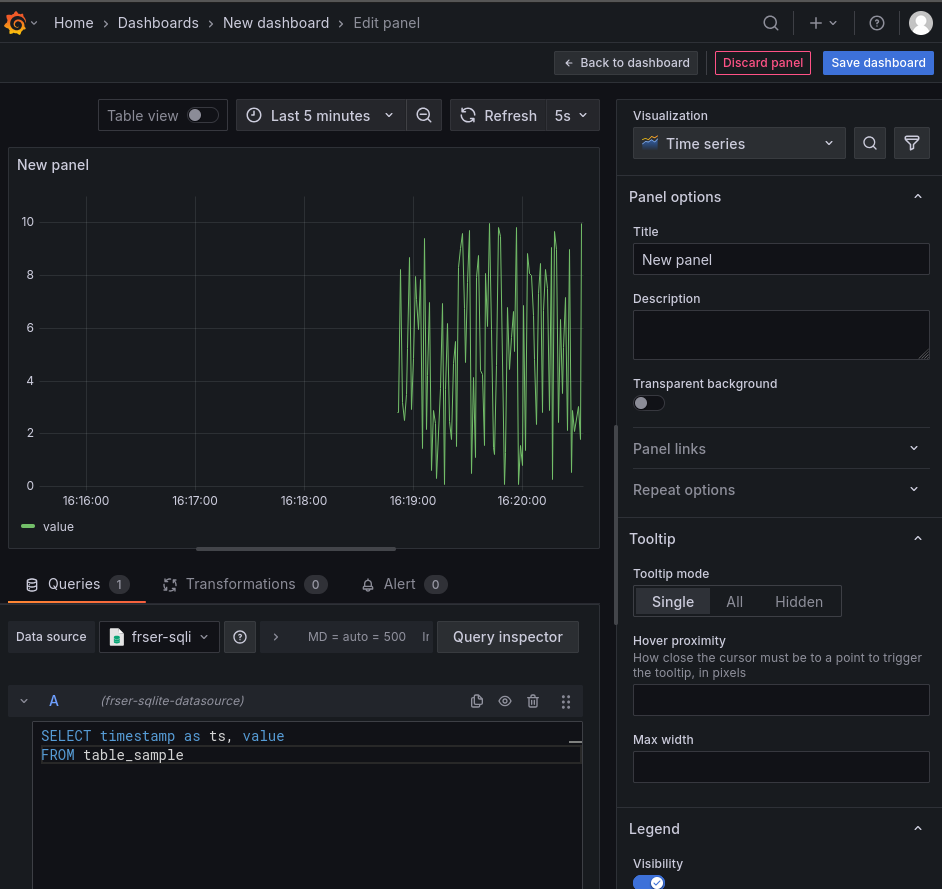Toggle the Table view switch
The height and width of the screenshot is (889, 942).
(x=202, y=116)
